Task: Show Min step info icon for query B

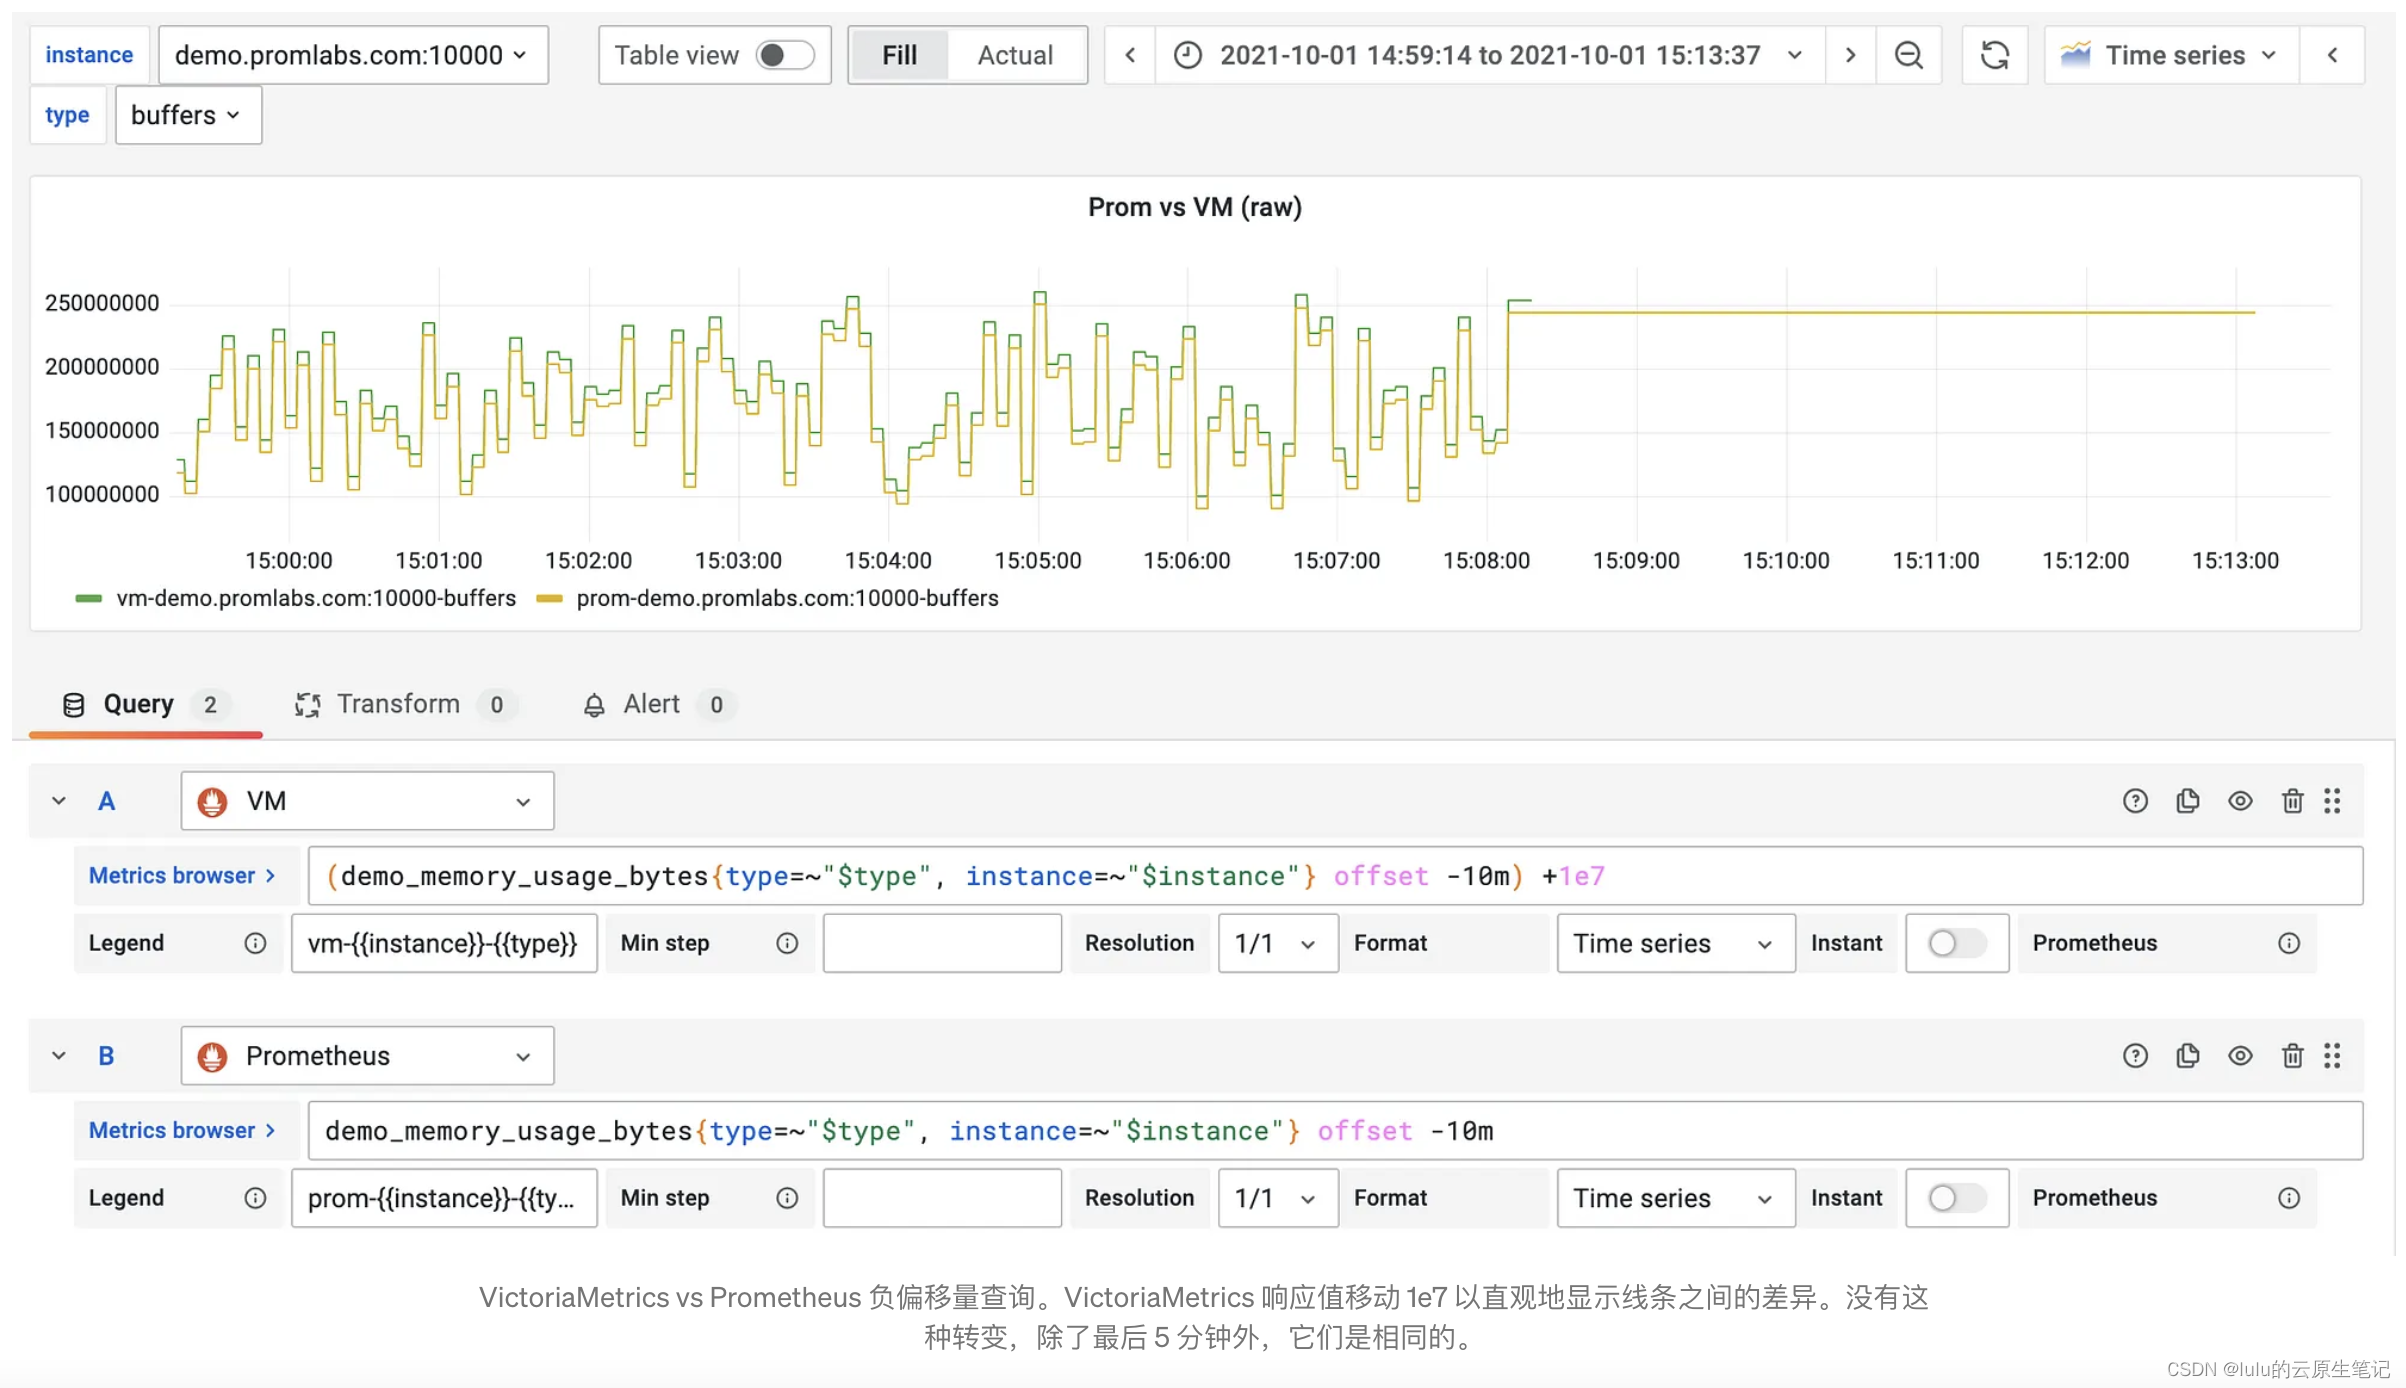Action: click(x=787, y=1198)
